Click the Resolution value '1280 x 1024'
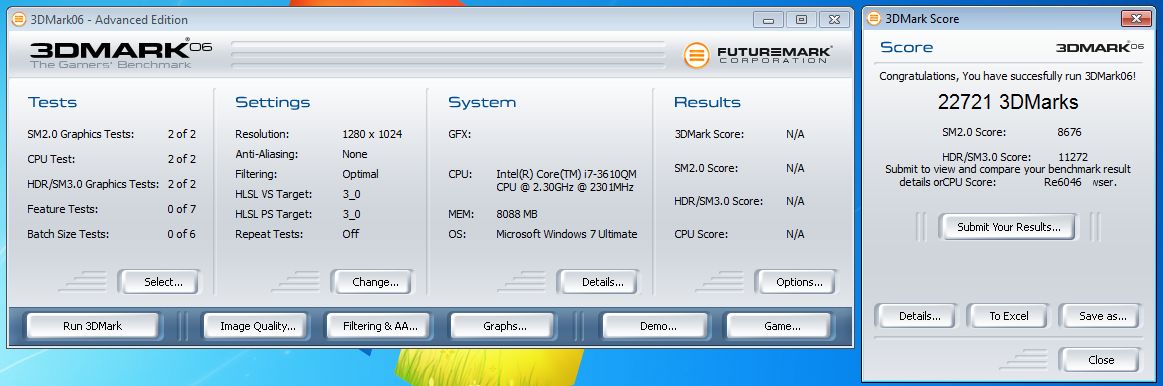This screenshot has height=386, width=1163. coord(372,134)
